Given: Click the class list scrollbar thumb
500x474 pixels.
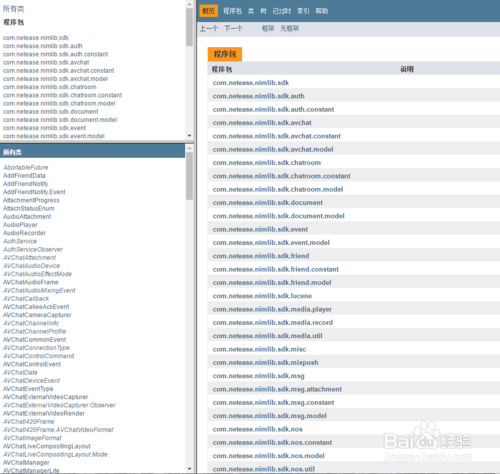Looking at the screenshot, I should click(x=189, y=176).
